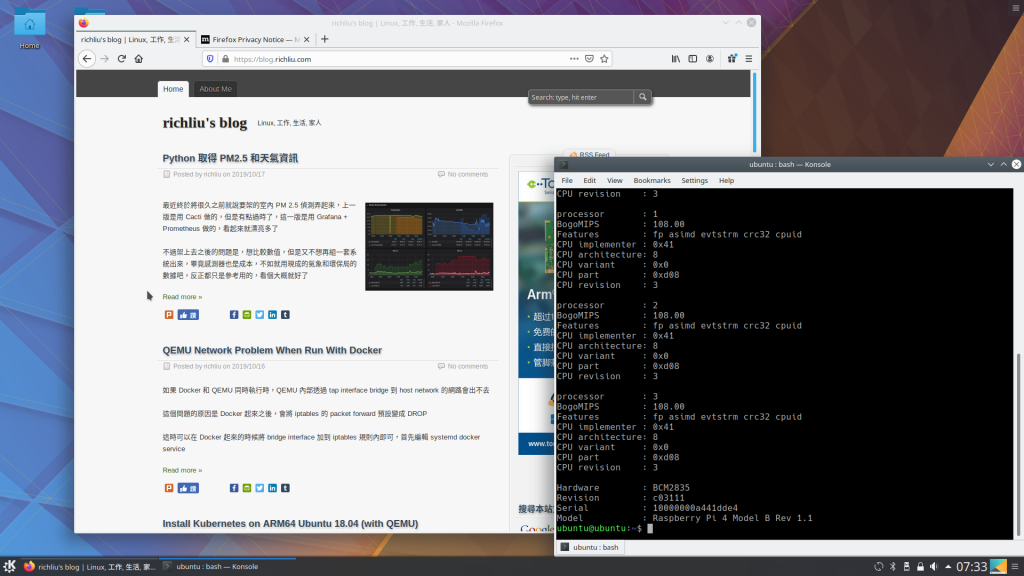The height and width of the screenshot is (576, 1024).
Task: Open the Konsole Settings menu
Action: pos(694,181)
